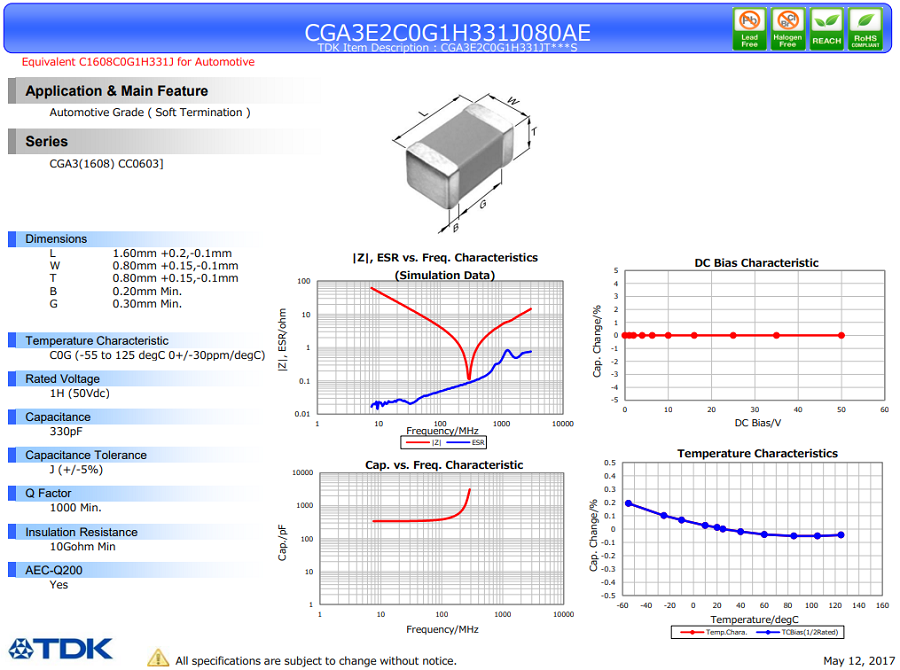Click the Temp.Chara. legend entry

coord(713,632)
